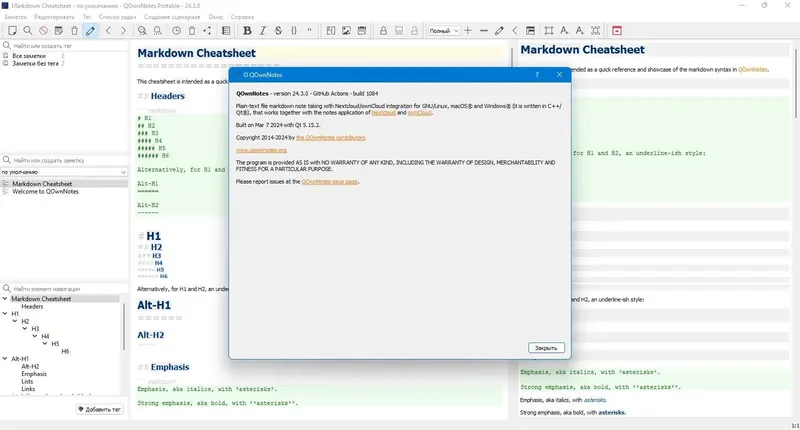Open the www.qownnotes.org link

coord(261,150)
